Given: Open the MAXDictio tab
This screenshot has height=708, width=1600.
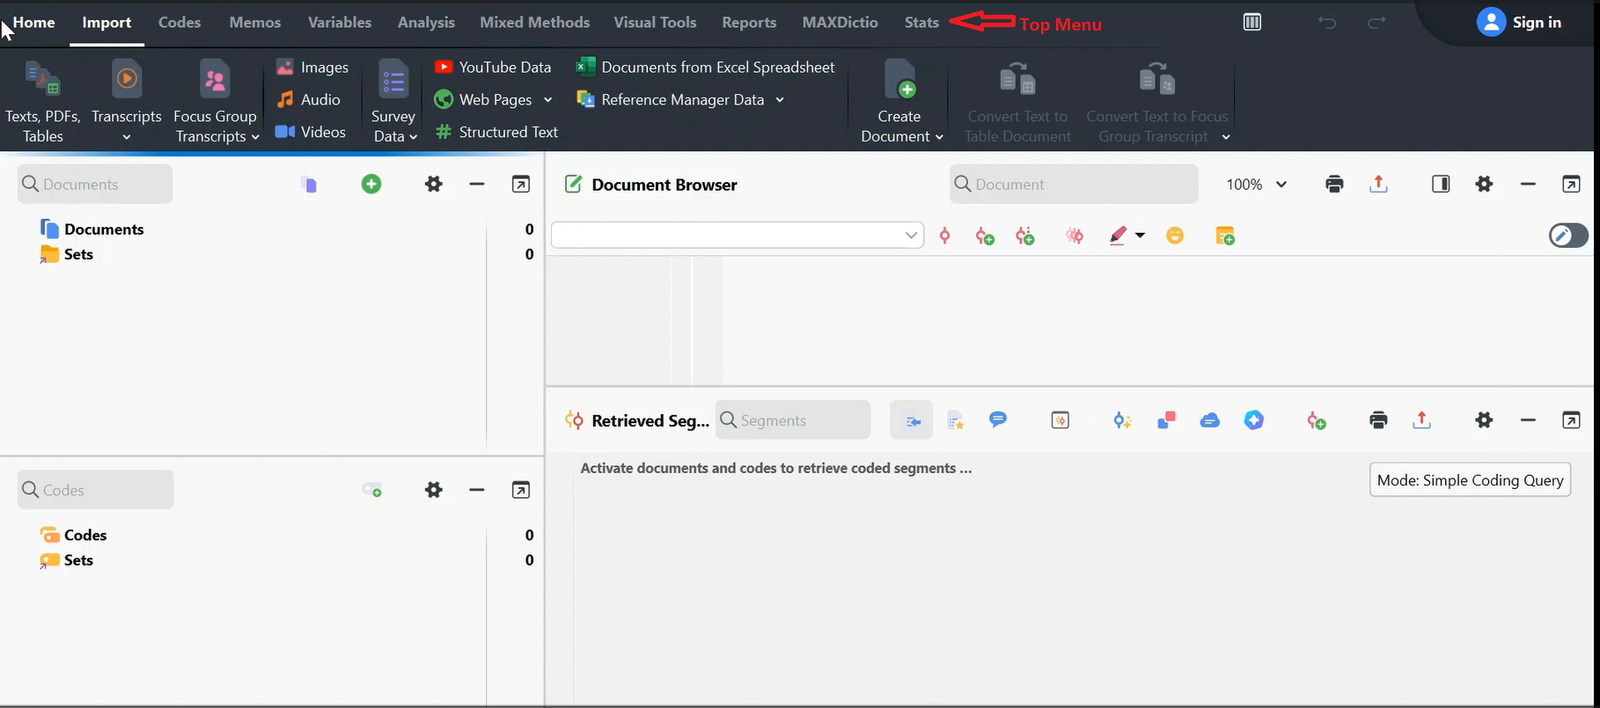Looking at the screenshot, I should (x=840, y=22).
